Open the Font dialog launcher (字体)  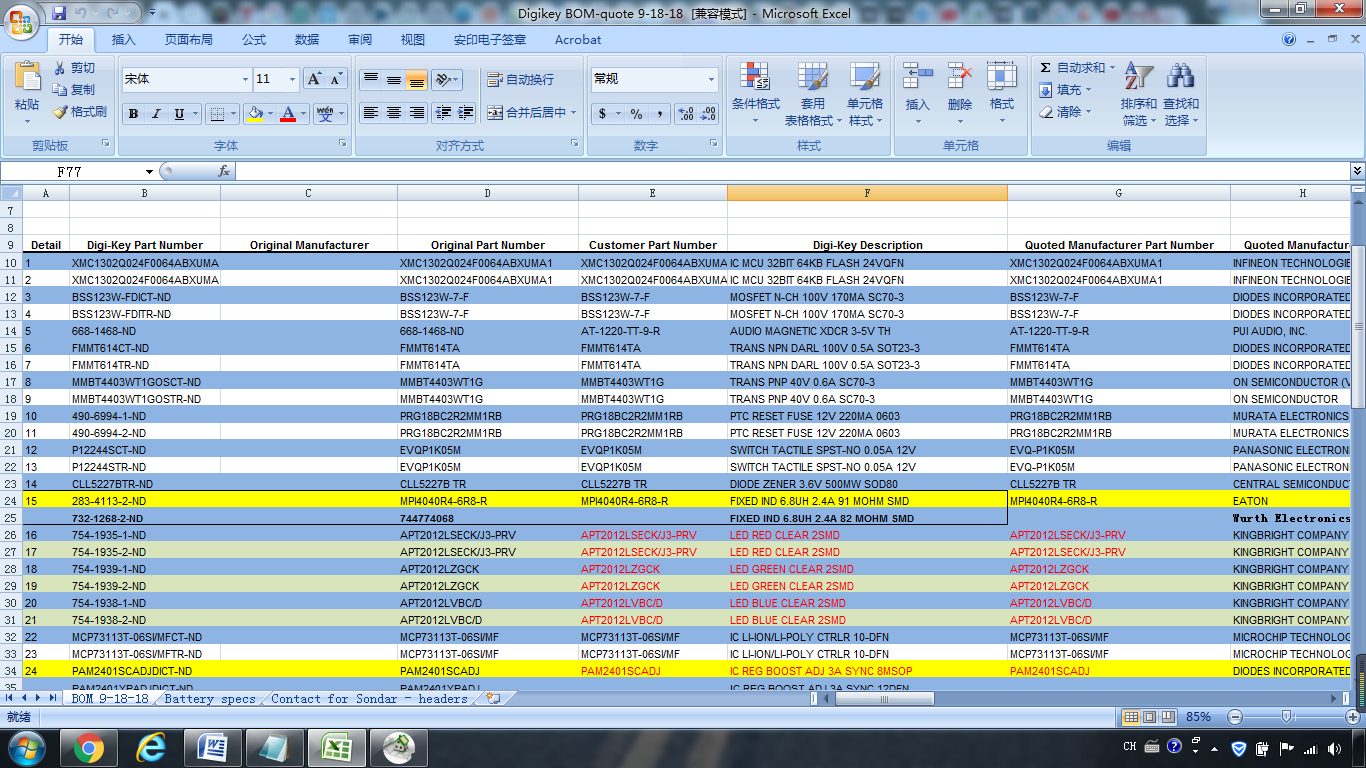point(343,144)
